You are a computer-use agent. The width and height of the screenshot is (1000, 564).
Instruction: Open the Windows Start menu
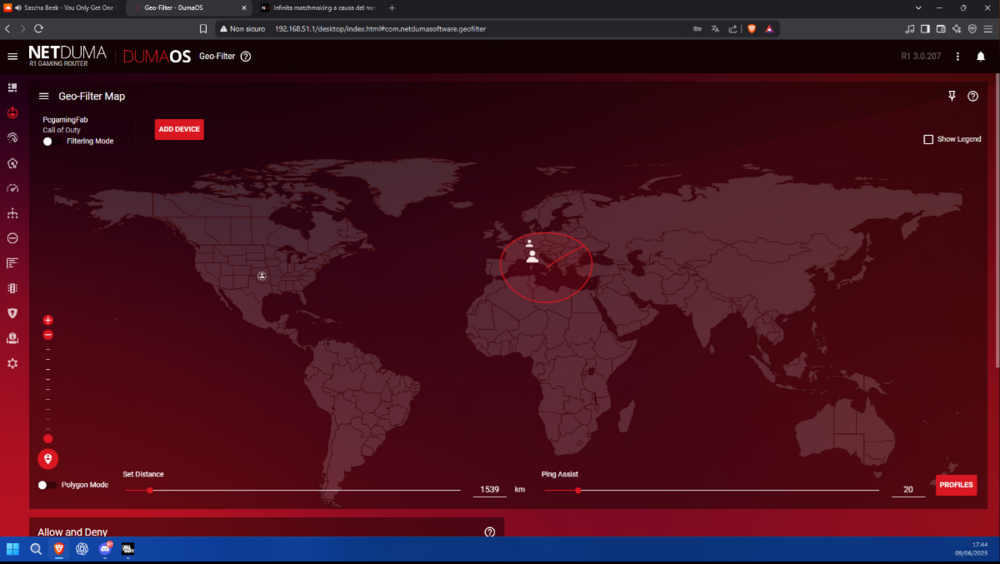pos(12,549)
